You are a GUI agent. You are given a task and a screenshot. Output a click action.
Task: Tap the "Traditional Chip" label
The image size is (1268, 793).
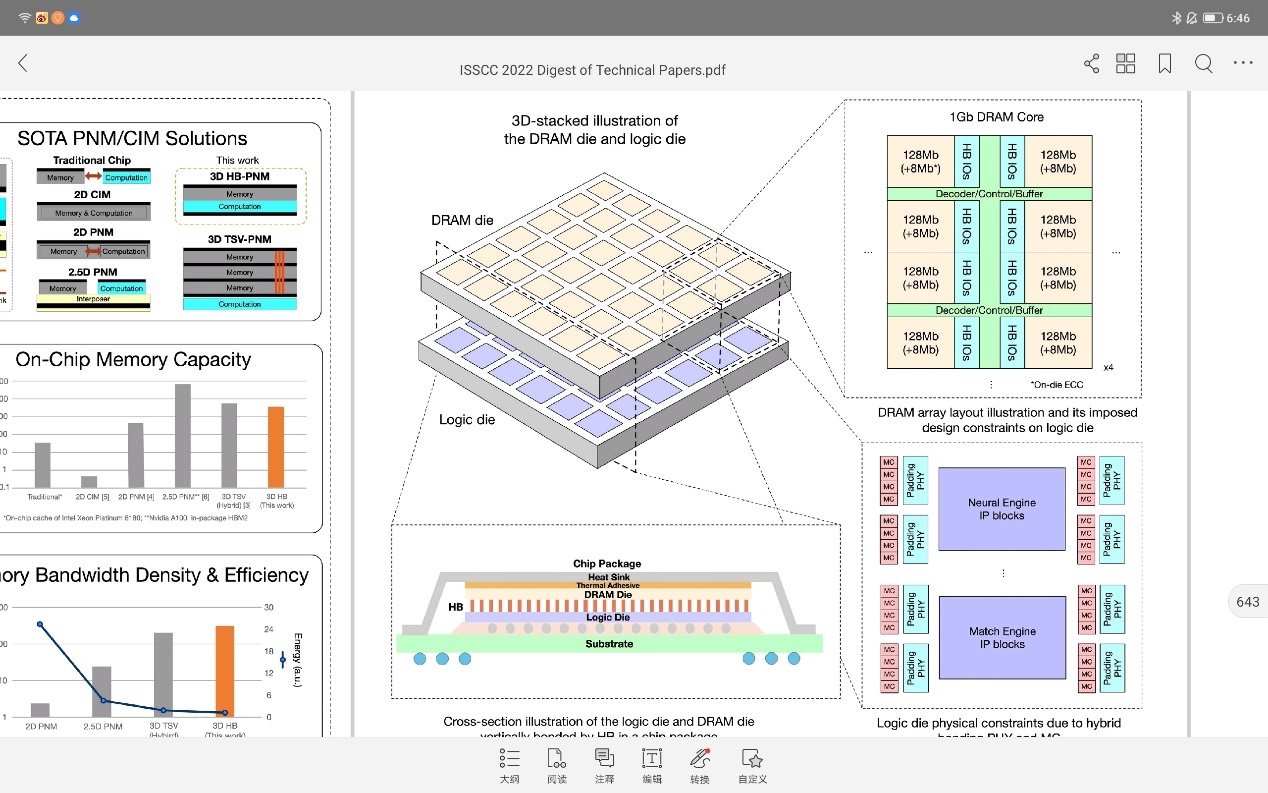point(92,160)
